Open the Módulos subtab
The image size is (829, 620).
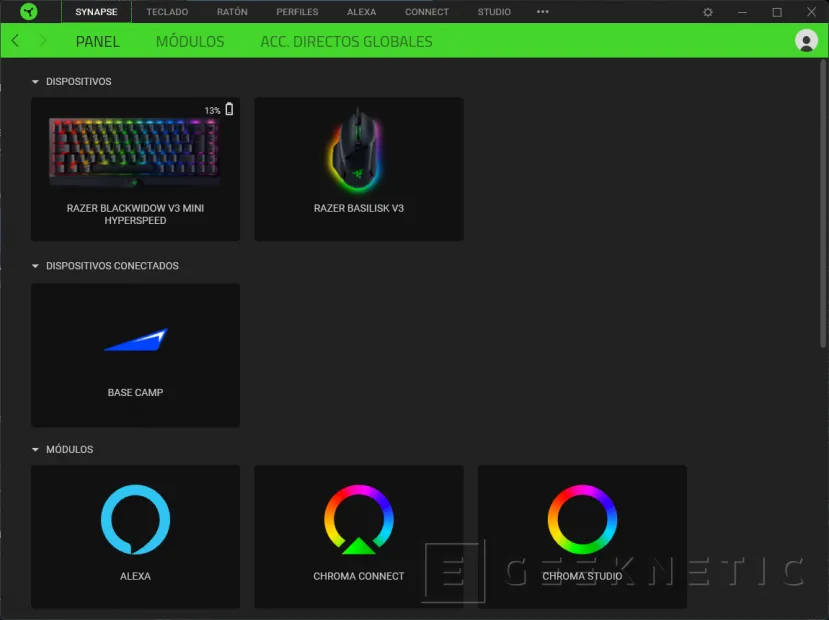pyautogui.click(x=190, y=41)
